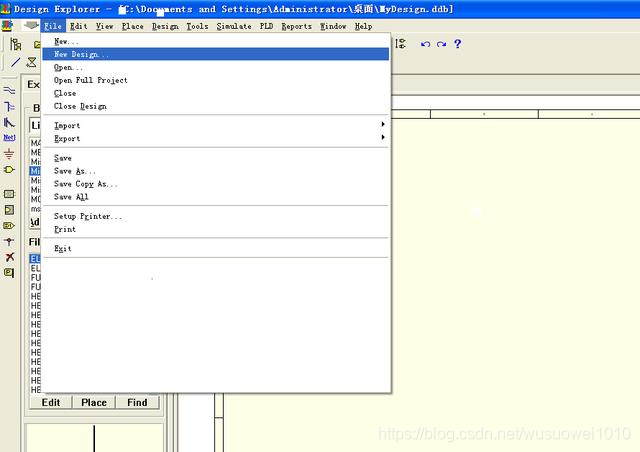Viewport: 640px width, 452px height.
Task: Select the Place Wire tool icon
Action: click(9, 90)
